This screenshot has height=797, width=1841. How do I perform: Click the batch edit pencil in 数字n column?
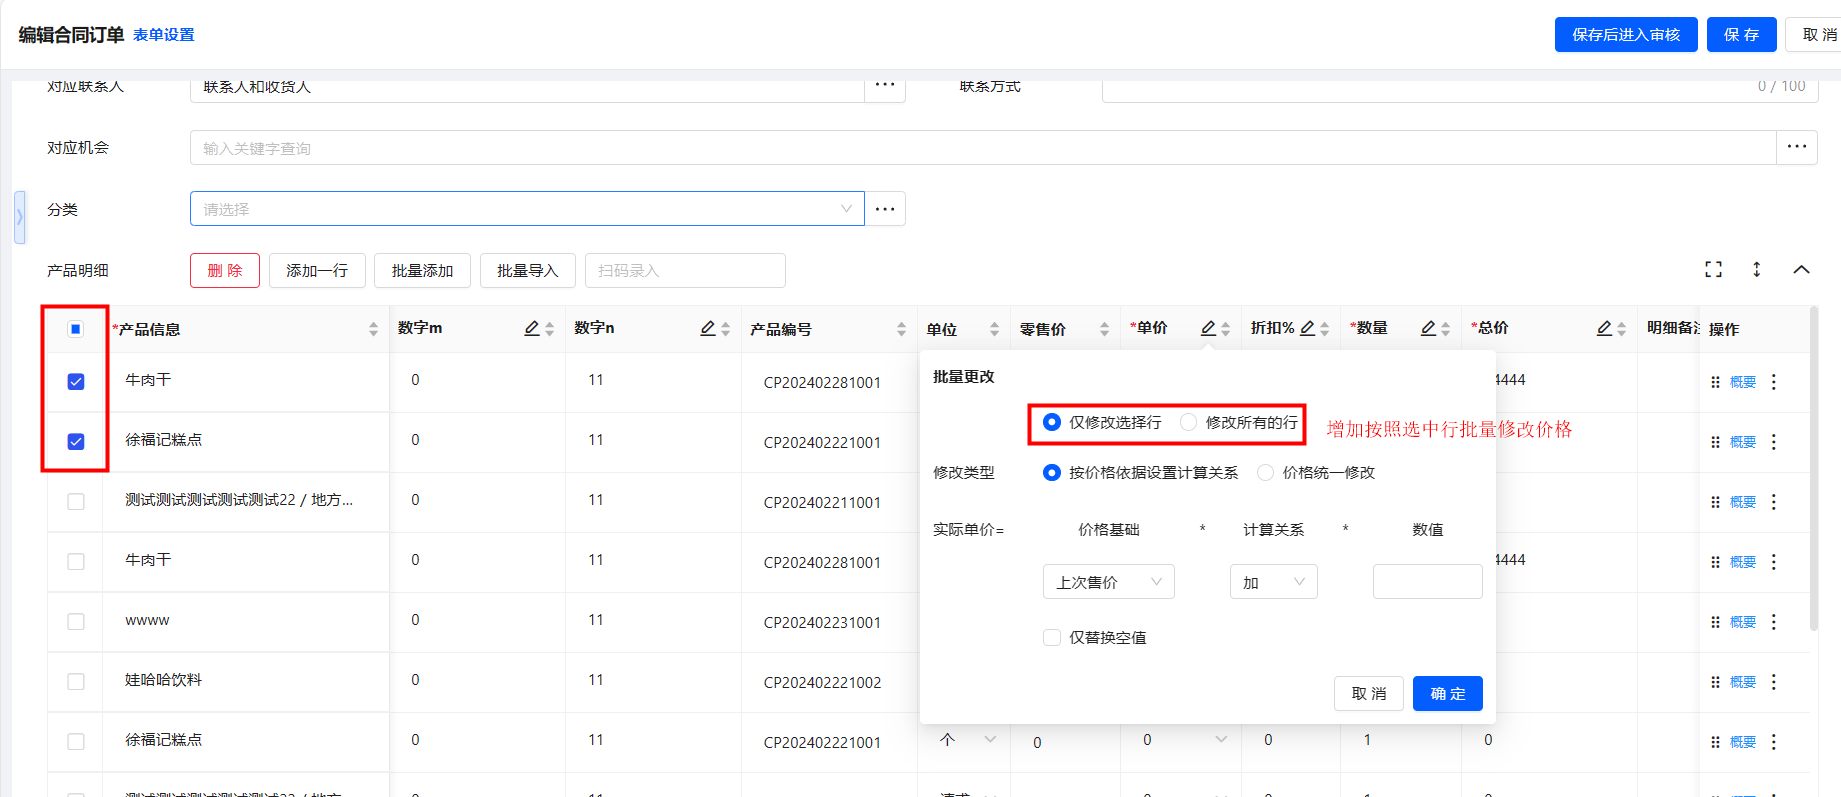tap(708, 328)
